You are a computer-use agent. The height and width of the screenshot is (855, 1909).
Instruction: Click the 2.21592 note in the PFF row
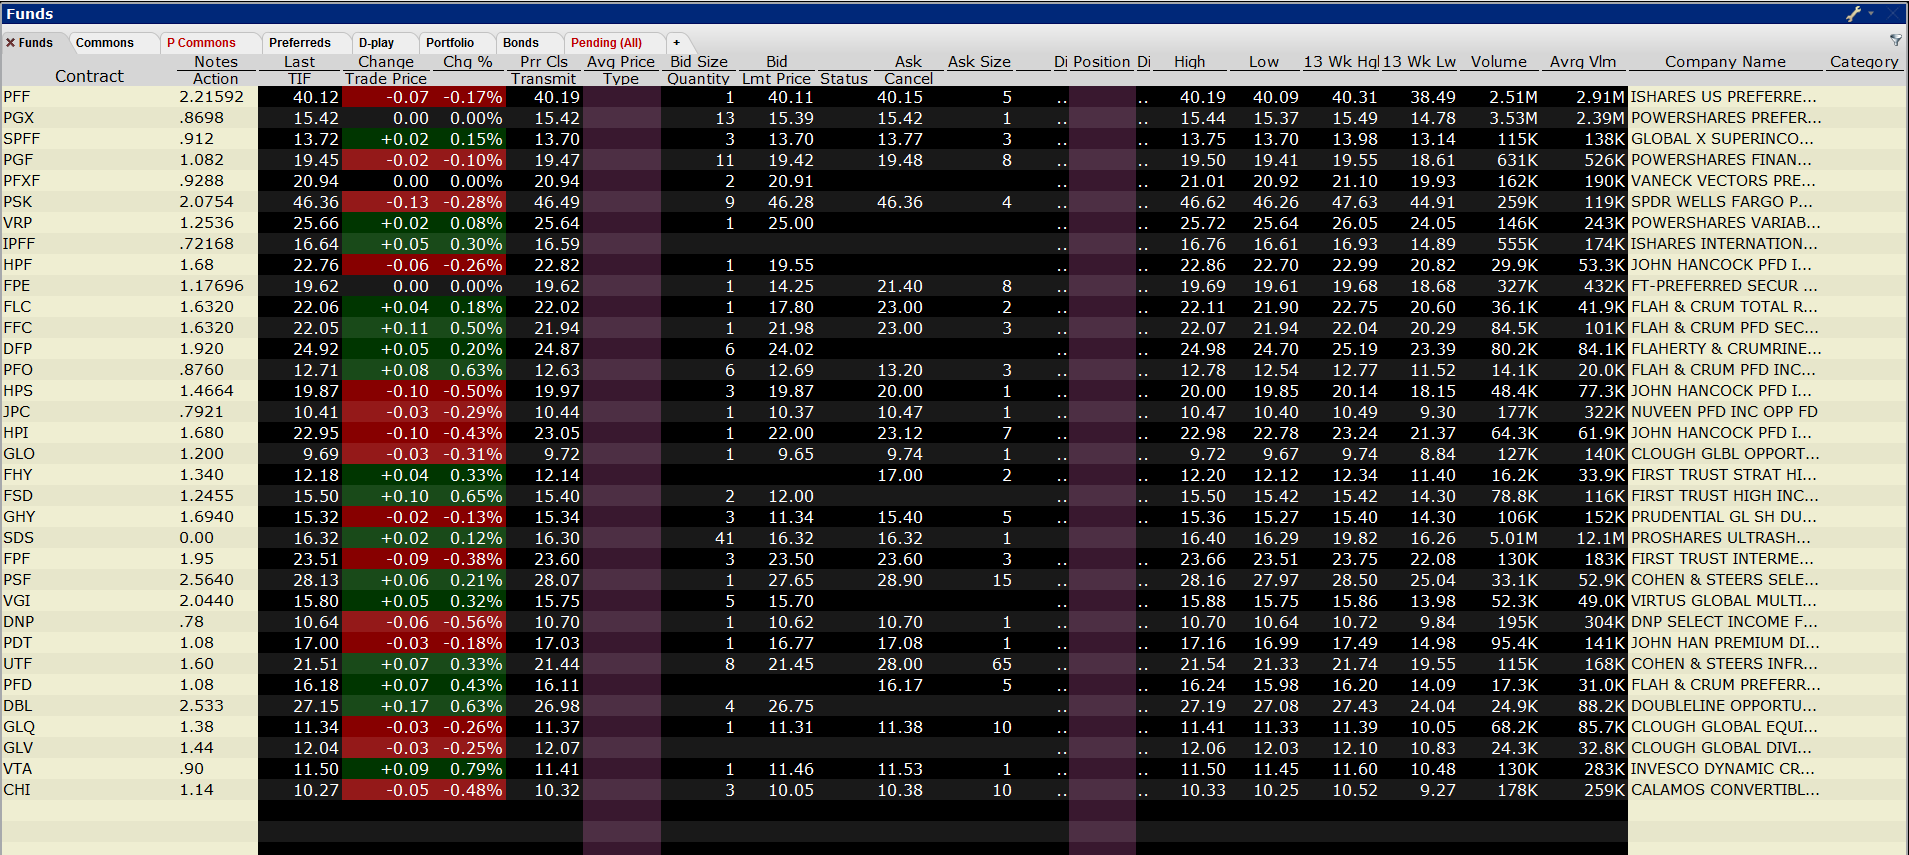tap(212, 97)
